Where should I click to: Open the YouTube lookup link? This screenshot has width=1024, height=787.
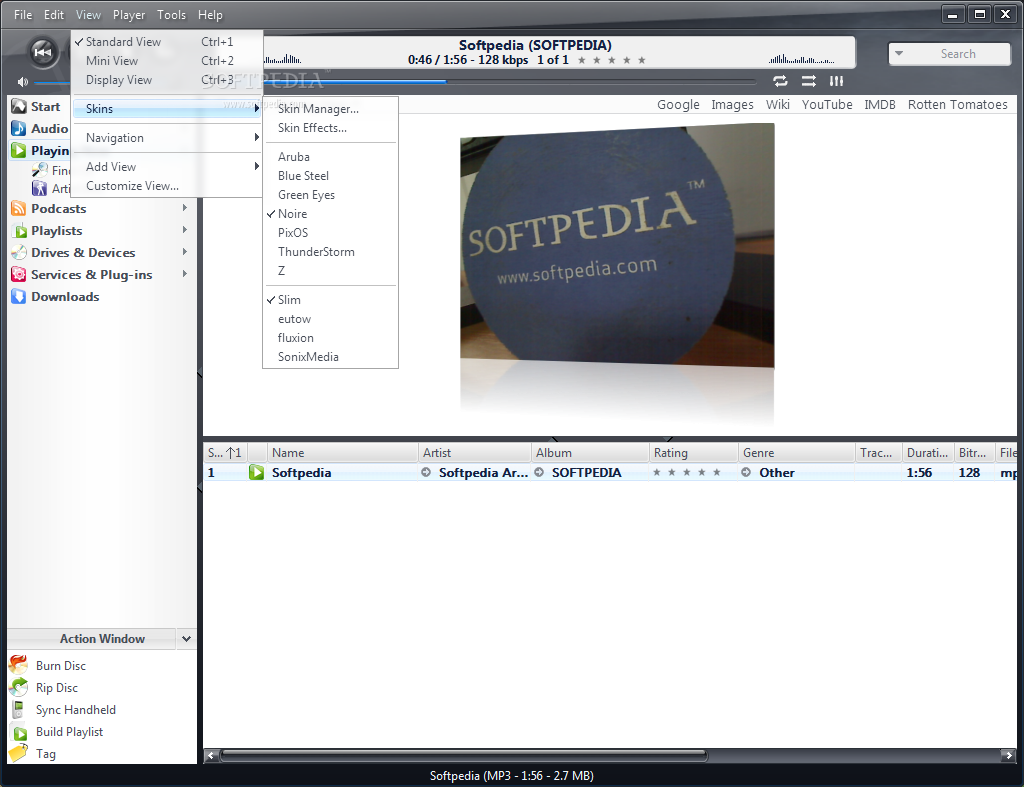click(827, 104)
